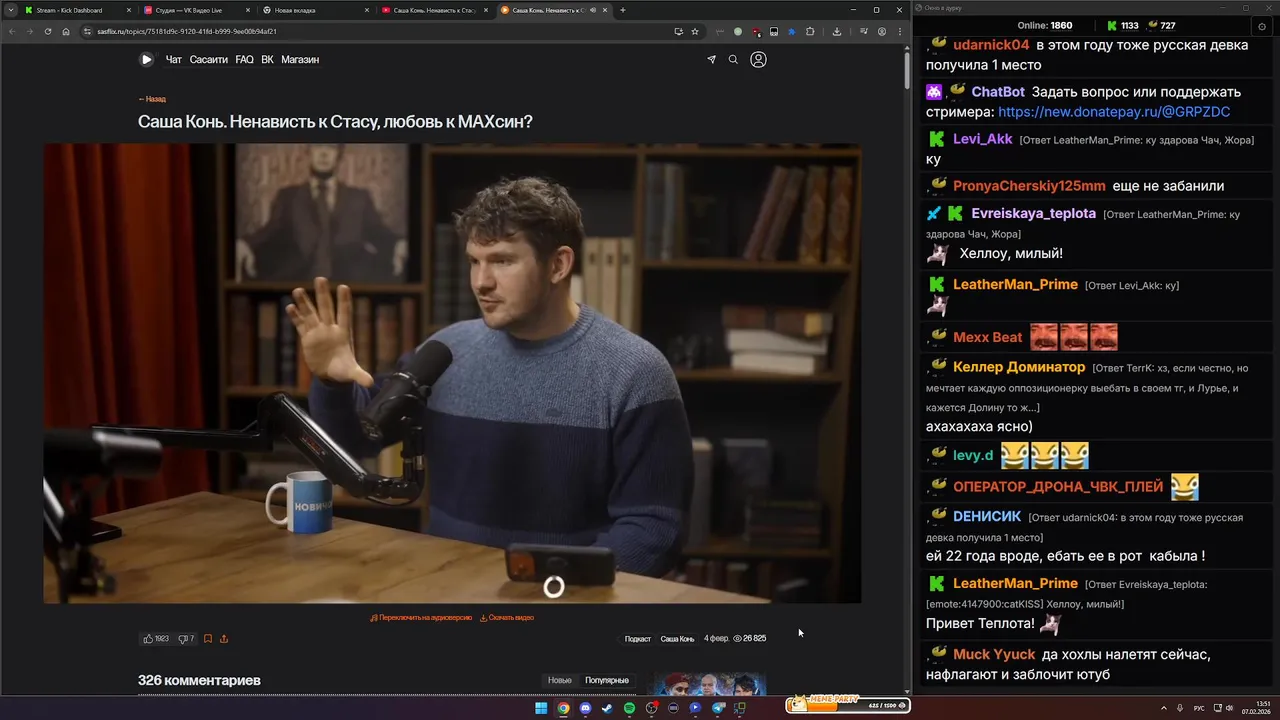
Task: Open browser downloads icon
Action: click(837, 31)
